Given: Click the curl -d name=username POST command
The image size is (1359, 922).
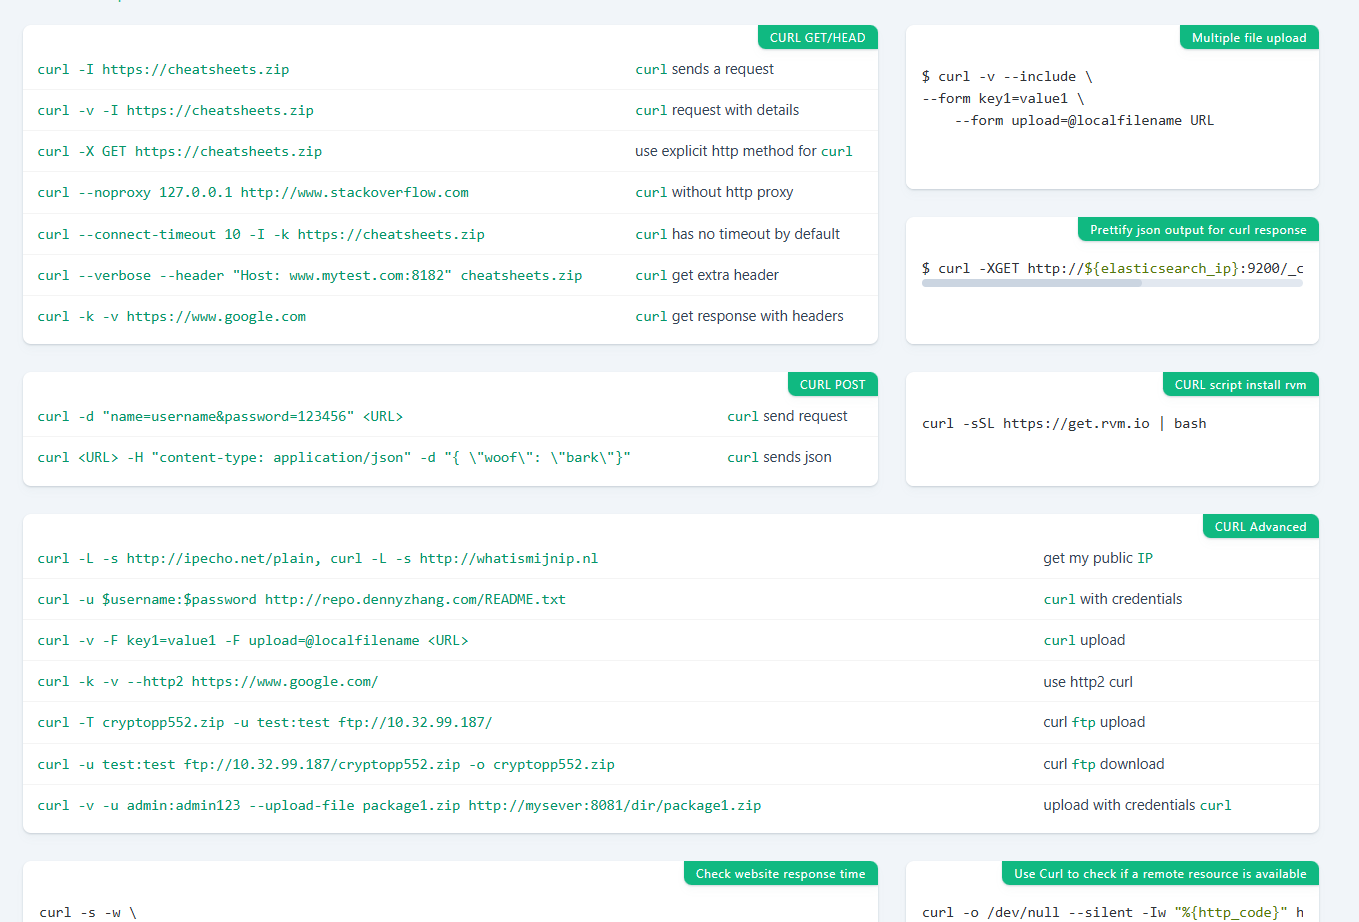Looking at the screenshot, I should tap(220, 417).
